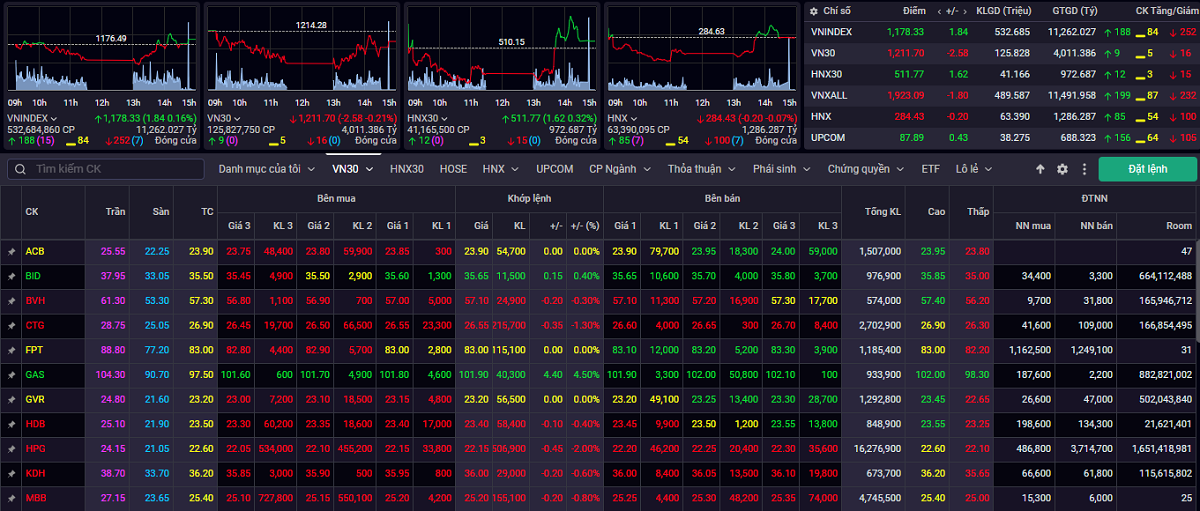Screen dimensions: 1200x511
Task: Toggle pin for the HPG stock
Action: [x=12, y=448]
